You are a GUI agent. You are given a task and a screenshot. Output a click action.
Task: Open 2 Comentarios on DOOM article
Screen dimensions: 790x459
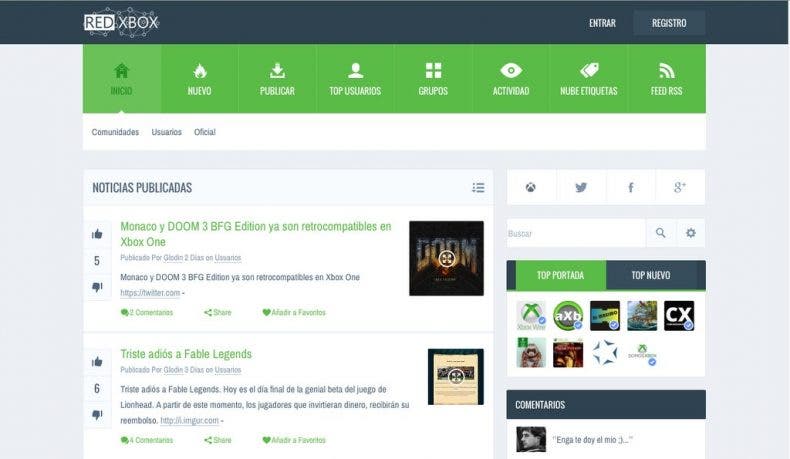pyautogui.click(x=147, y=312)
